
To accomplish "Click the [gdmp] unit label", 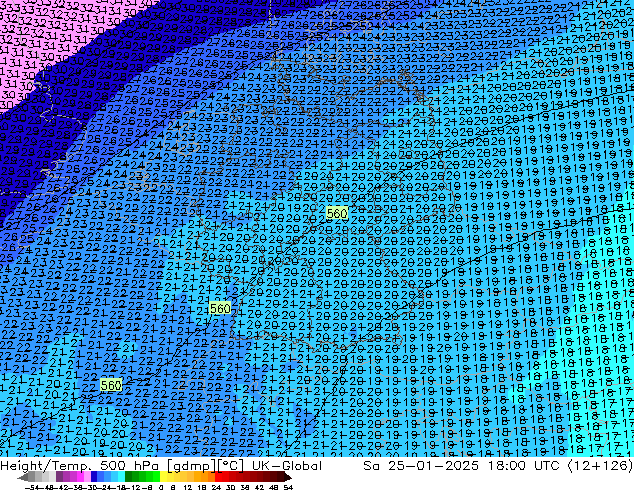I will pyautogui.click(x=191, y=466).
